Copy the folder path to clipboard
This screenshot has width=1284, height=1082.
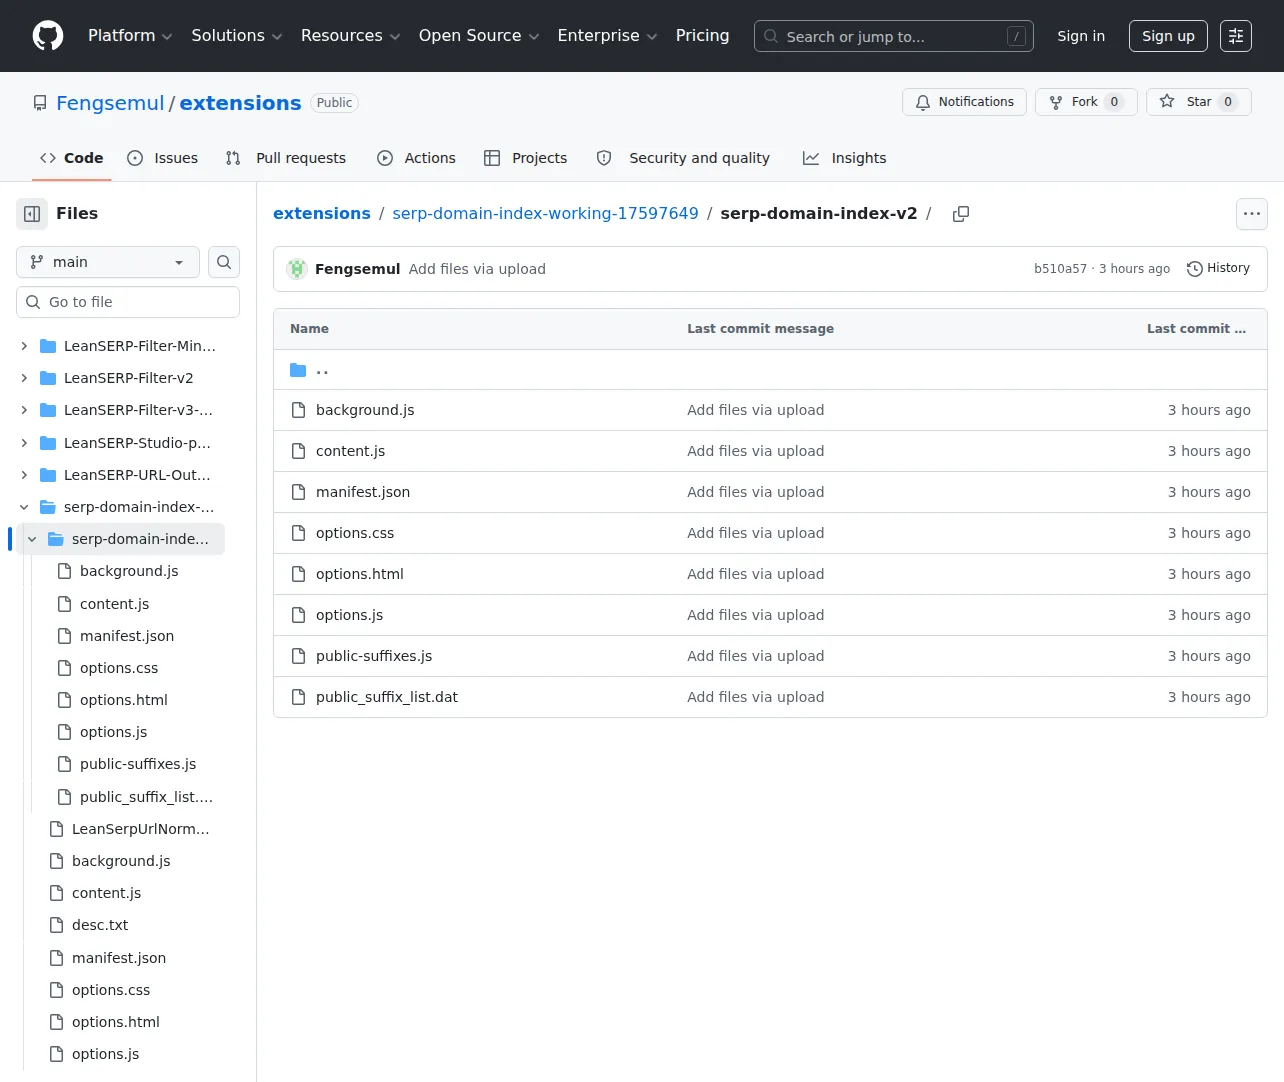coord(961,214)
